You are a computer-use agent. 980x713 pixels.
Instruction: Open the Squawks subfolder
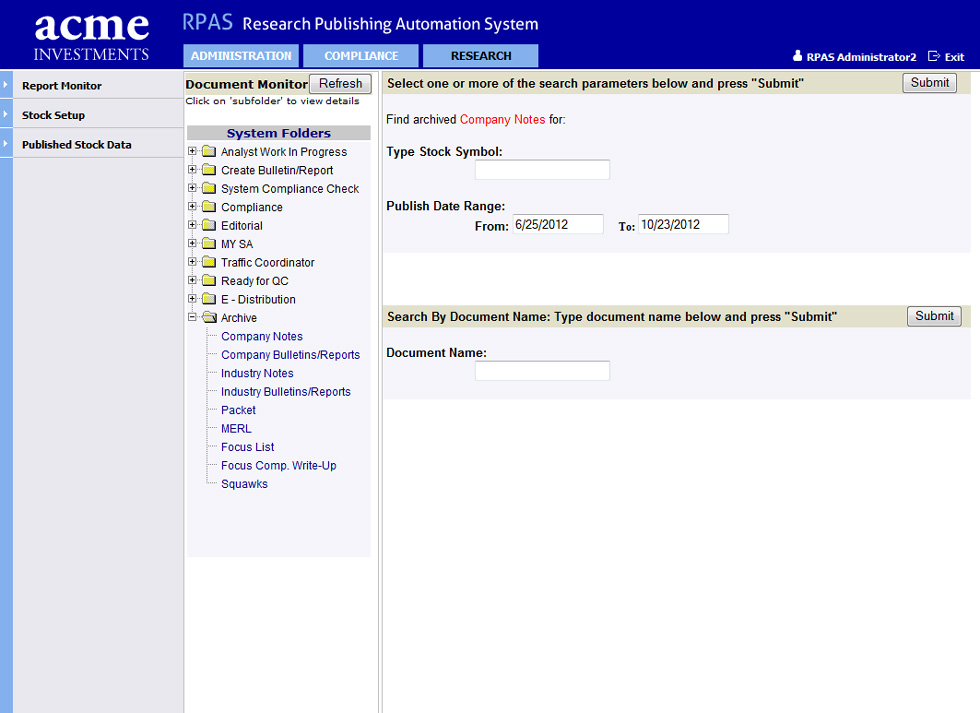pos(244,484)
